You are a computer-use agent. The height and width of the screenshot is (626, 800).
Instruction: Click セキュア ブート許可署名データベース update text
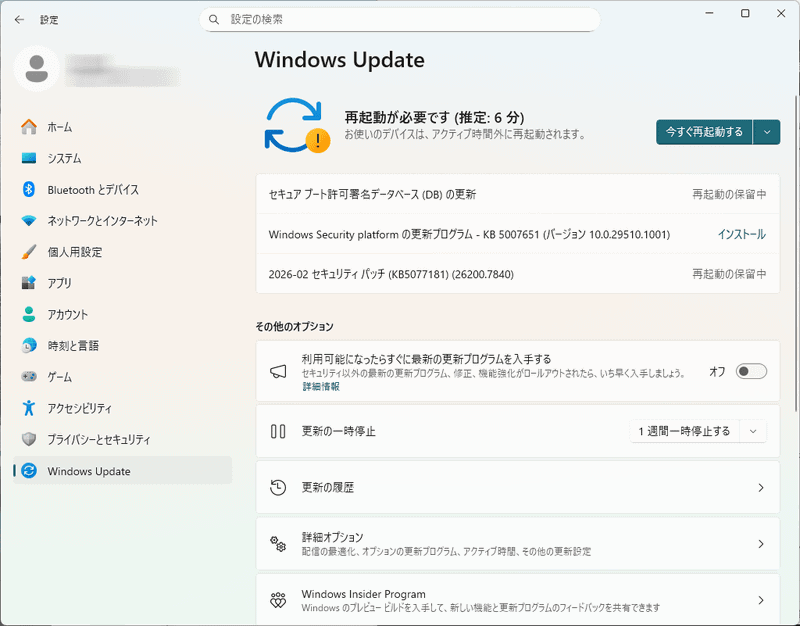point(372,194)
